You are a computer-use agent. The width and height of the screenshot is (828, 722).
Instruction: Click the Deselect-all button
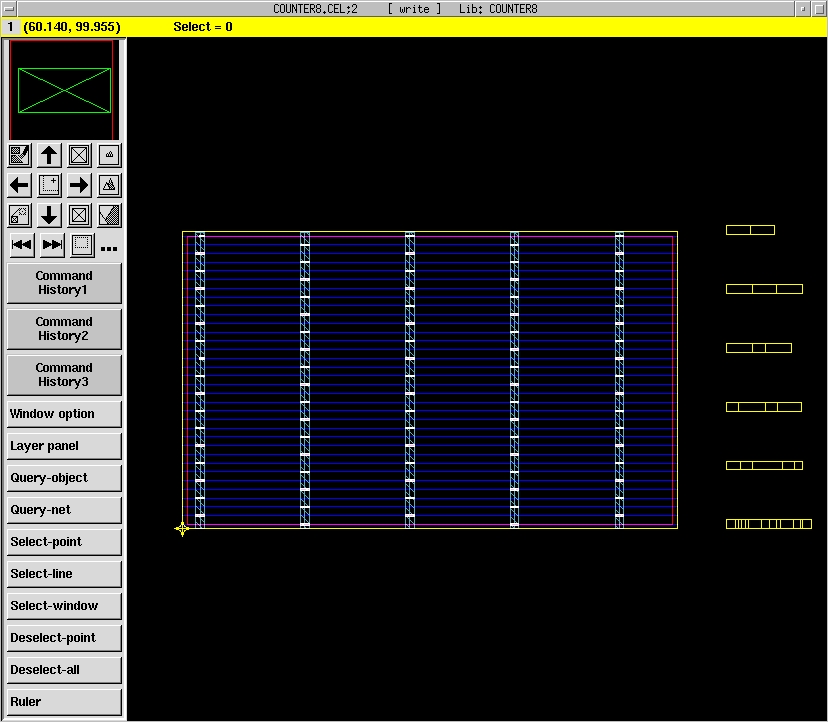(x=64, y=670)
